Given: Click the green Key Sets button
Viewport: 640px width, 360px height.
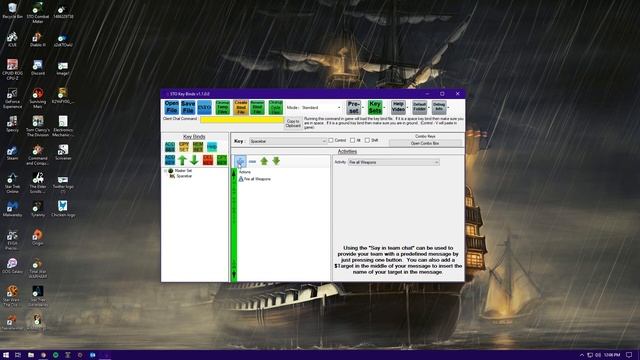Looking at the screenshot, I should coord(375,107).
